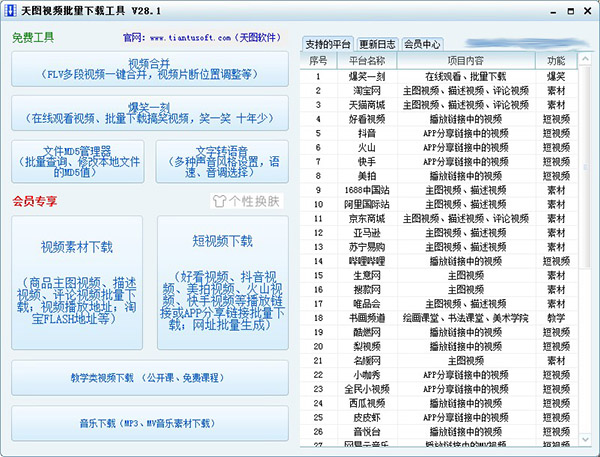Open 视频素材下载 module

(77, 282)
